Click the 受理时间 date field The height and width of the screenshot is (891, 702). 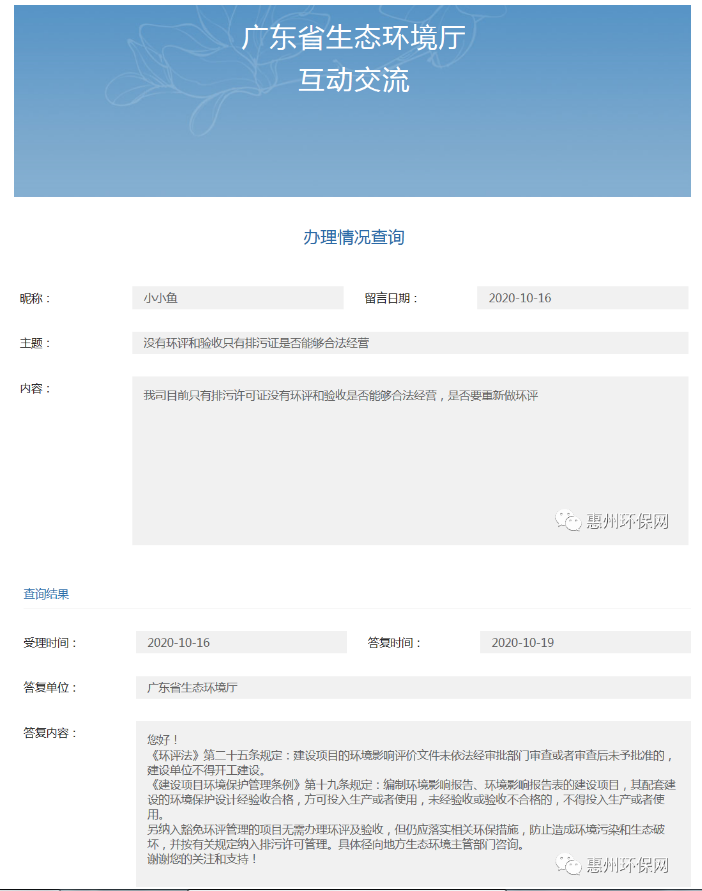[x=240, y=642]
